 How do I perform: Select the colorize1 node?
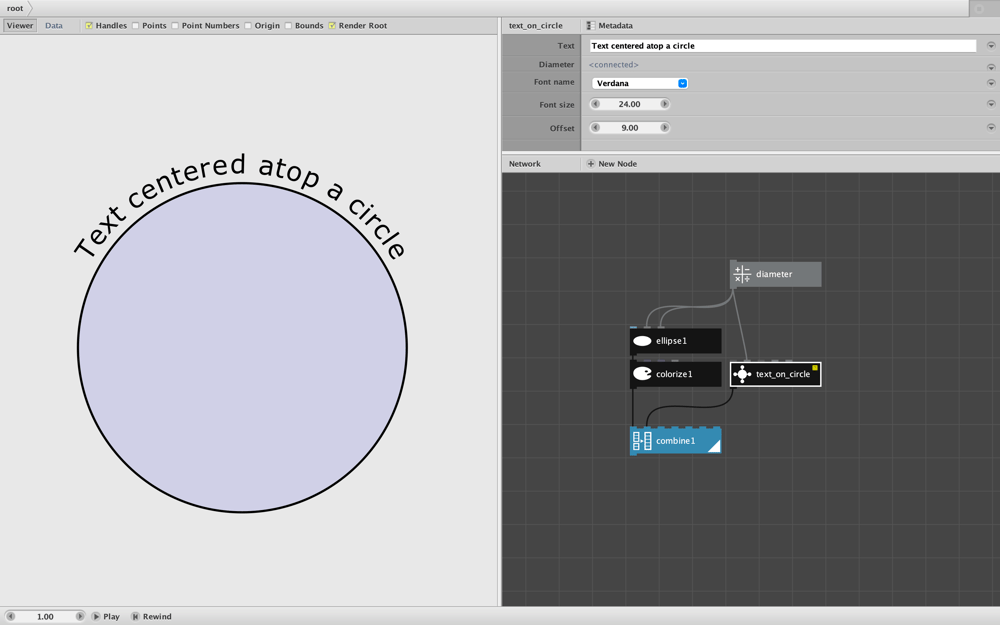(675, 374)
